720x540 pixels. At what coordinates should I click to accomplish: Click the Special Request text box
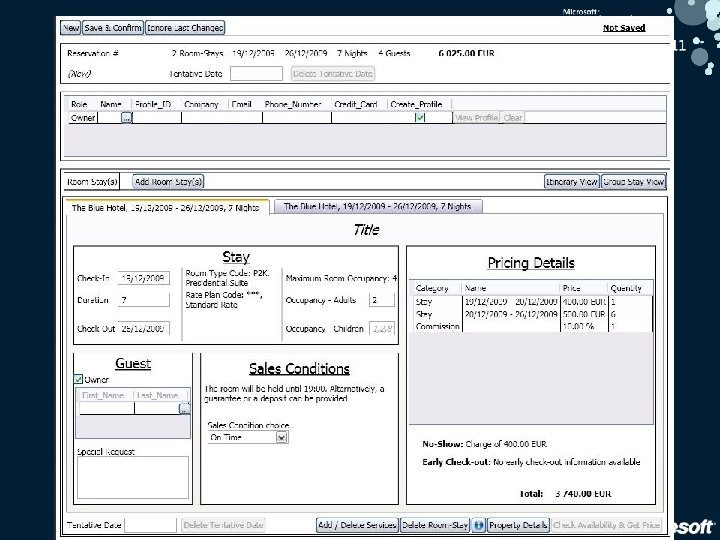click(132, 480)
